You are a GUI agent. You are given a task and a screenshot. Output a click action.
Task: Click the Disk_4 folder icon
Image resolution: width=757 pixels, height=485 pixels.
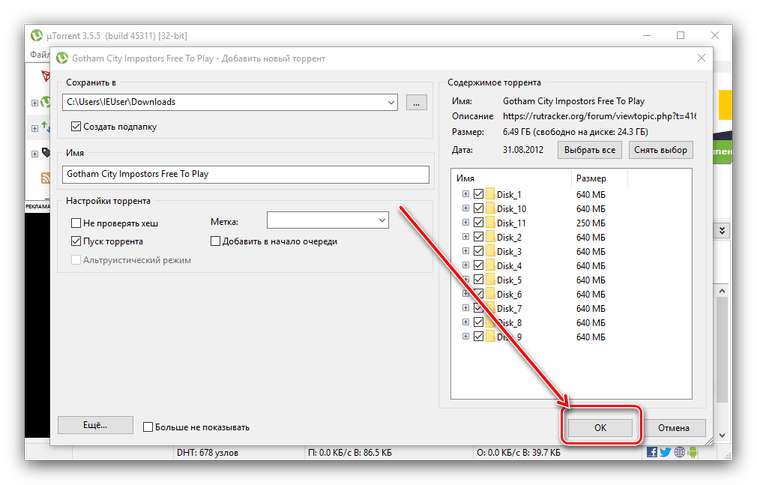coord(491,266)
